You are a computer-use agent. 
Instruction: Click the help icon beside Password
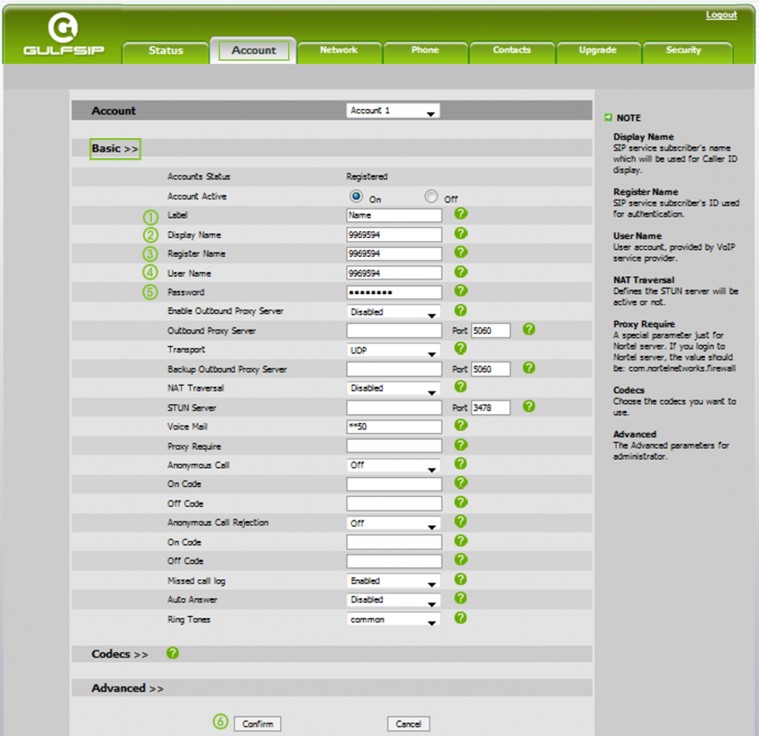[x=461, y=291]
